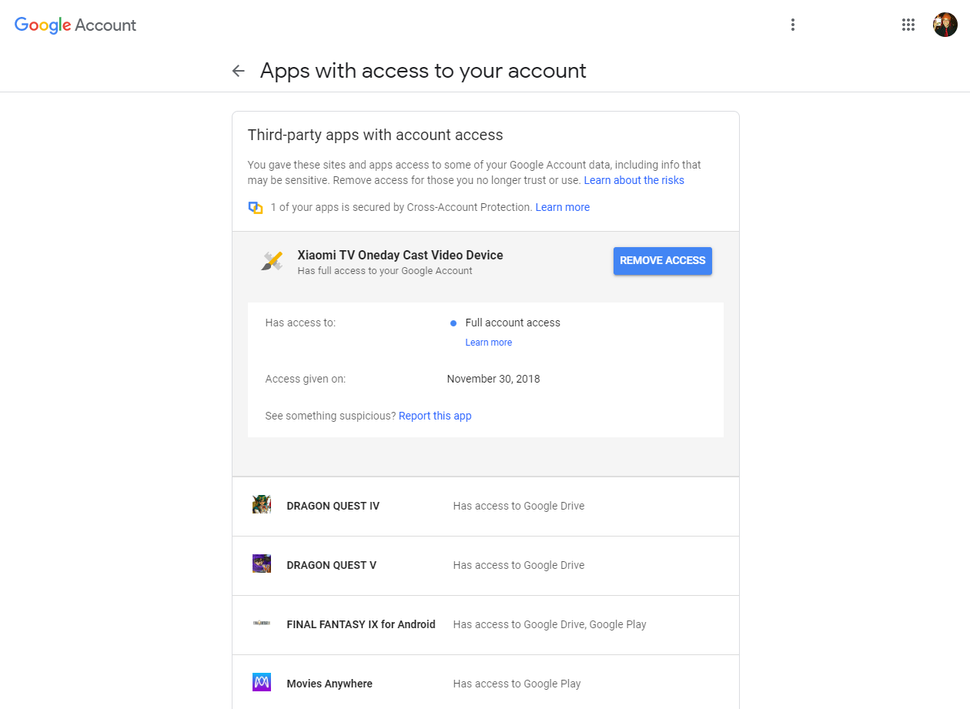Go back using the back arrow

pyautogui.click(x=238, y=70)
